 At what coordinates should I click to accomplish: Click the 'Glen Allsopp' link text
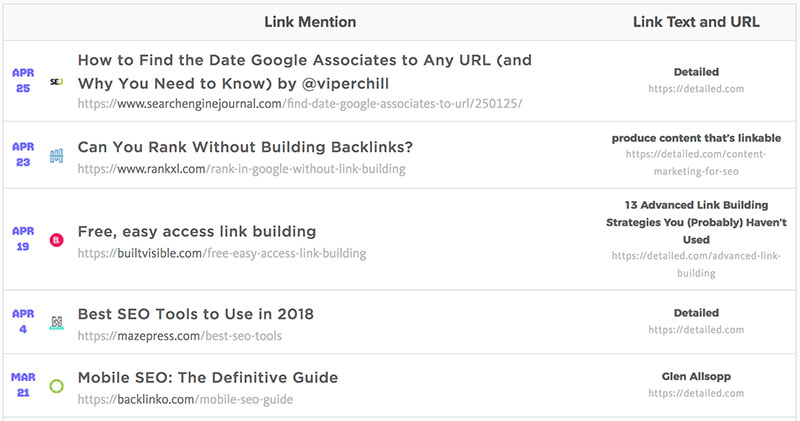coord(696,377)
